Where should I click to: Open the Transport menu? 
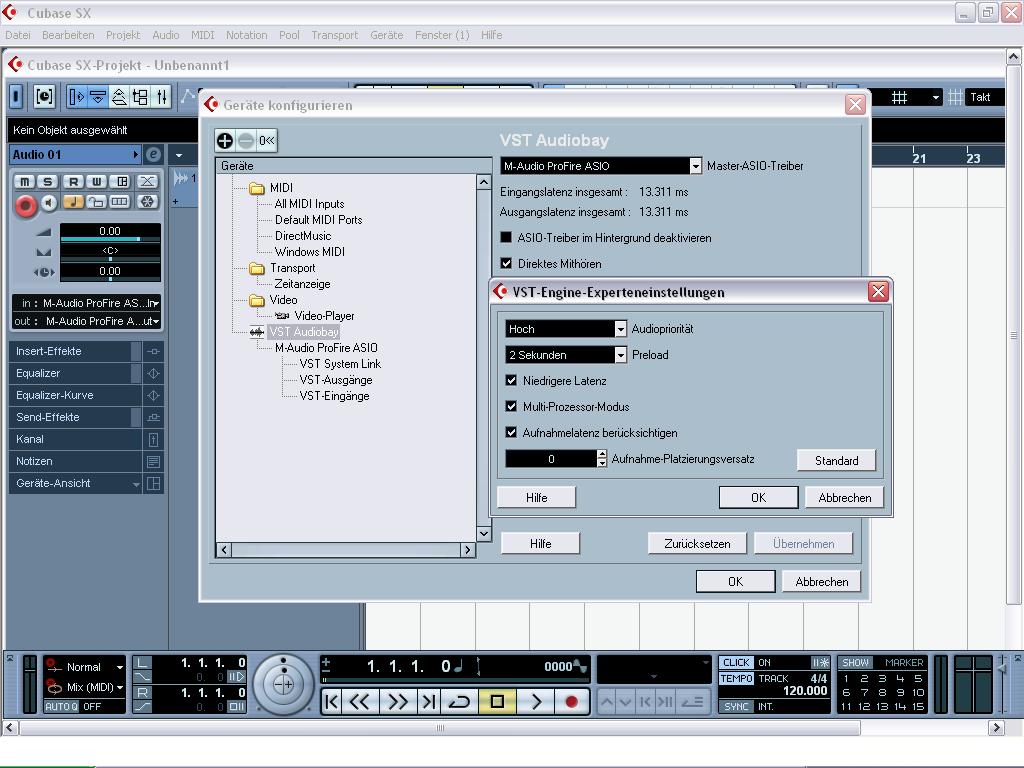tap(334, 35)
